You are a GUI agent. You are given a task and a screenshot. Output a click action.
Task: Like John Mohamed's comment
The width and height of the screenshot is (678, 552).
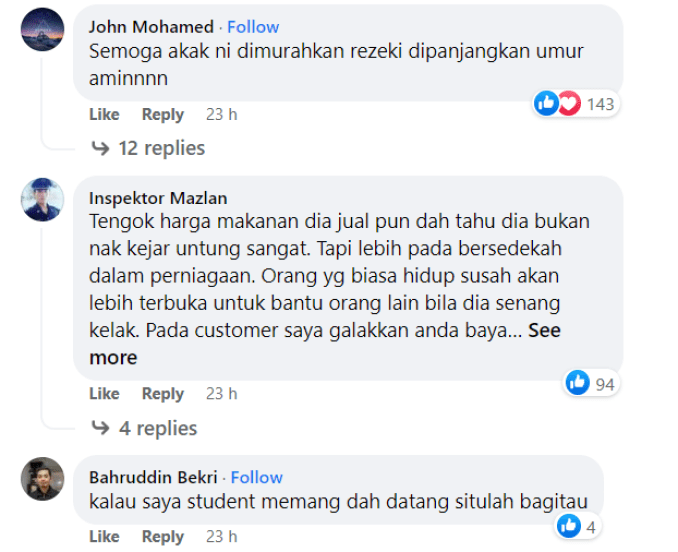pyautogui.click(x=104, y=114)
